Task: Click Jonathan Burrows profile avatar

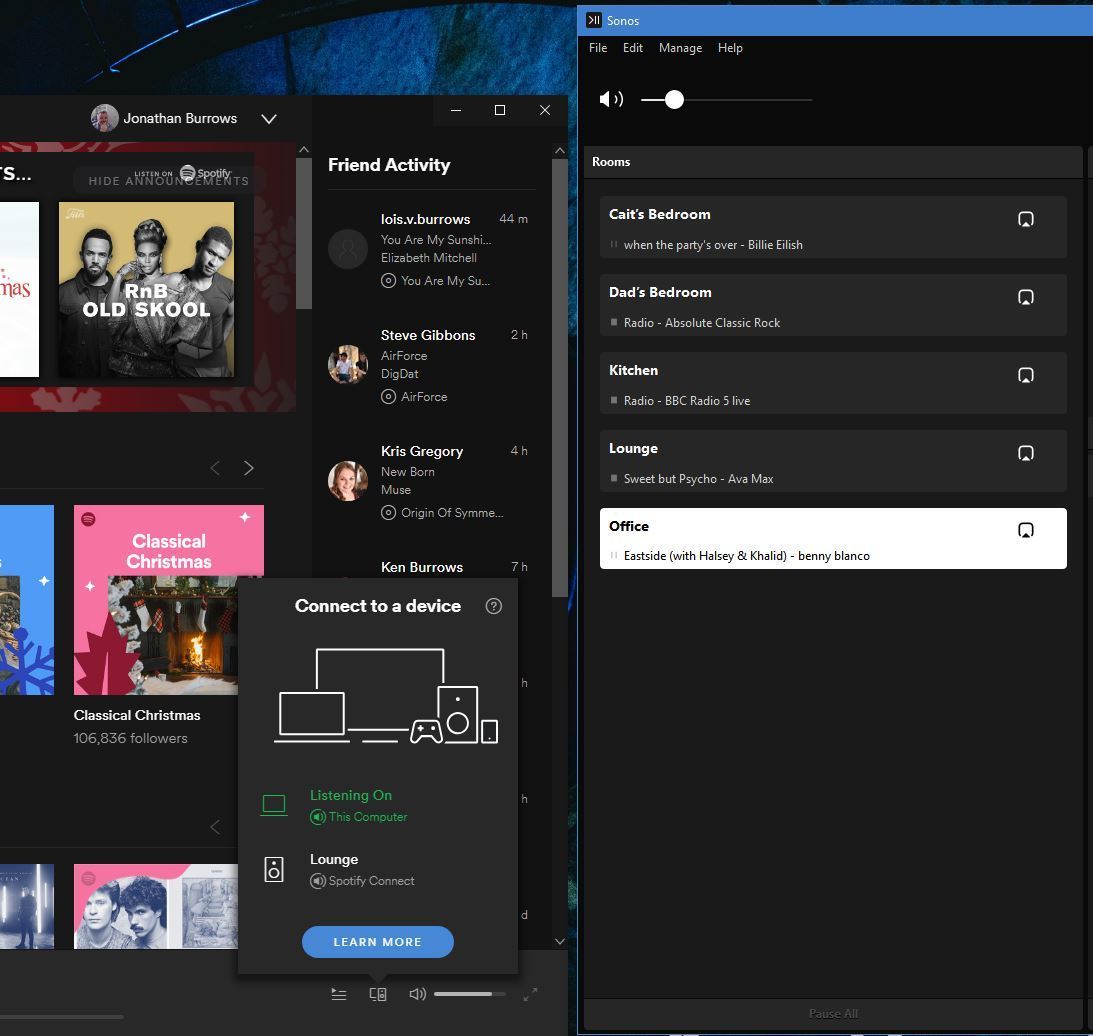Action: pyautogui.click(x=105, y=118)
